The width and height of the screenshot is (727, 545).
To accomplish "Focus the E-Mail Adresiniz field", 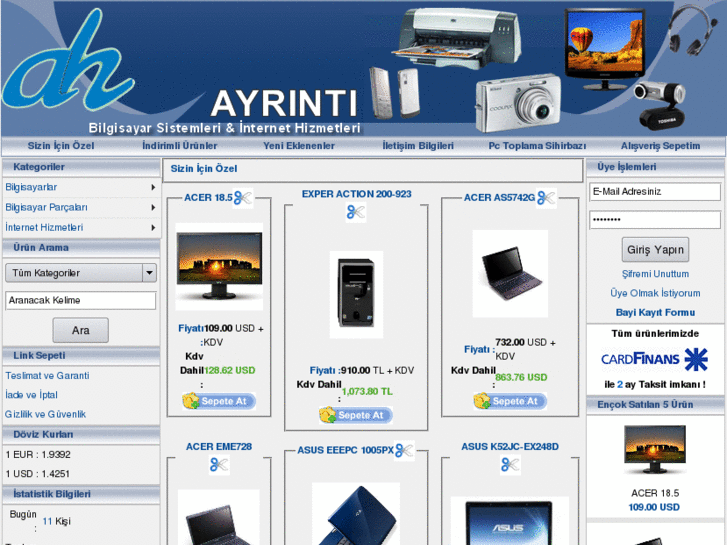I will coord(655,192).
